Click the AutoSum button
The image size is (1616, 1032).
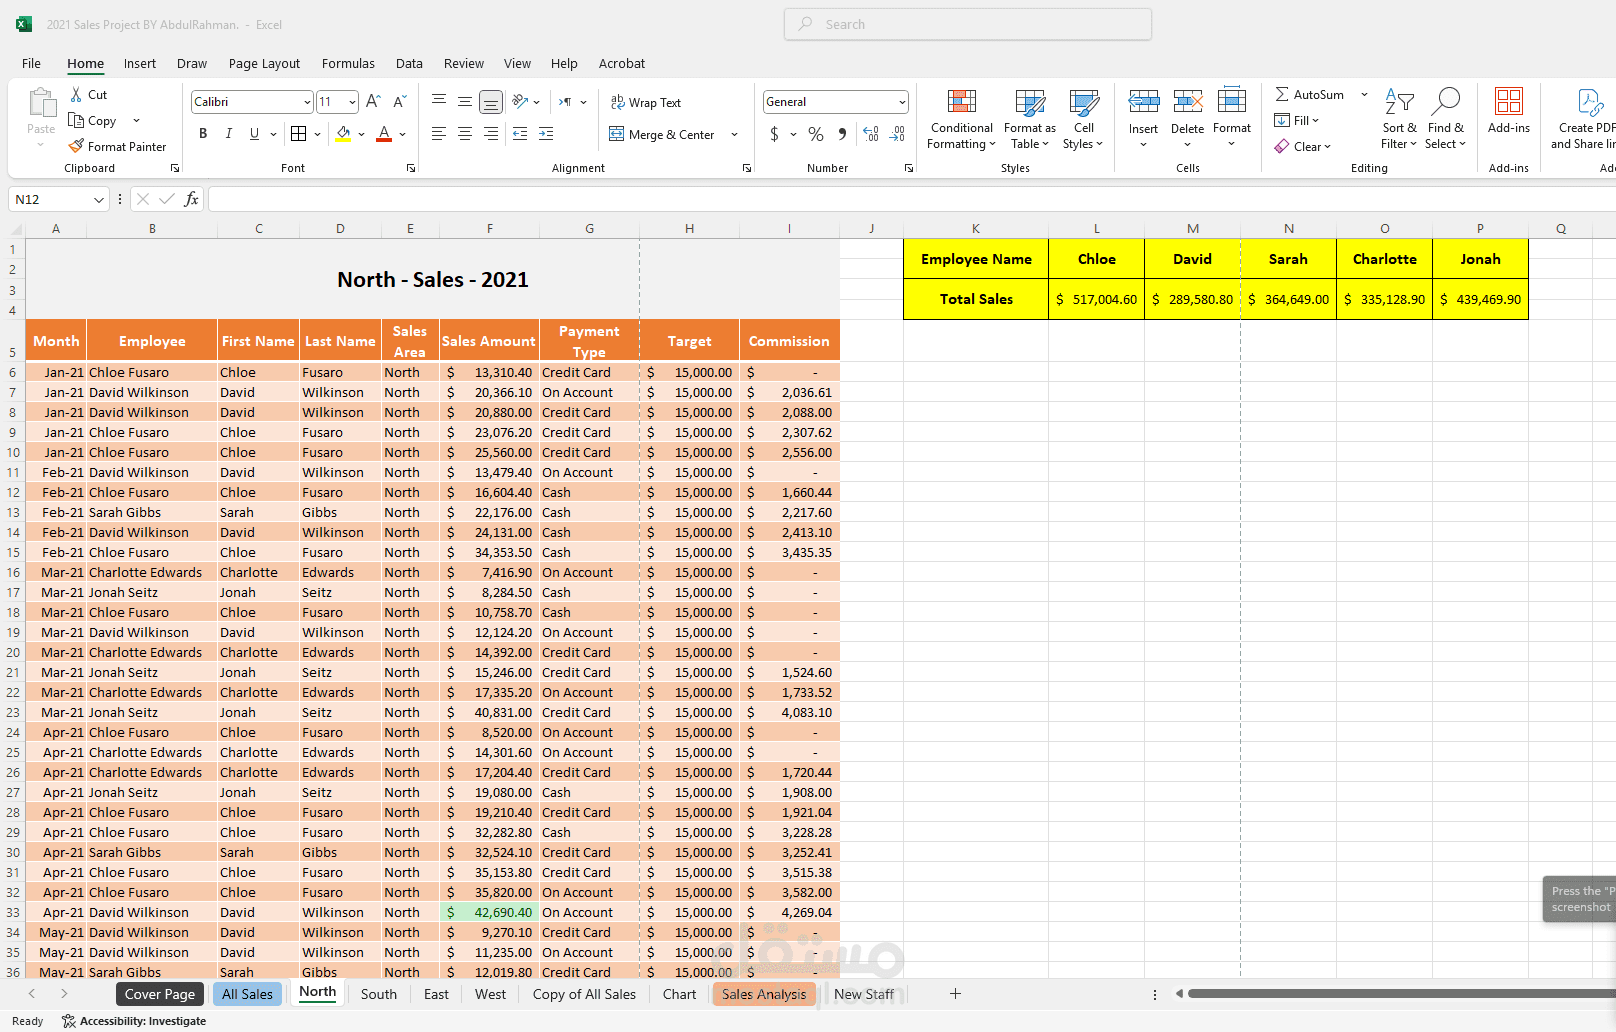click(1309, 94)
